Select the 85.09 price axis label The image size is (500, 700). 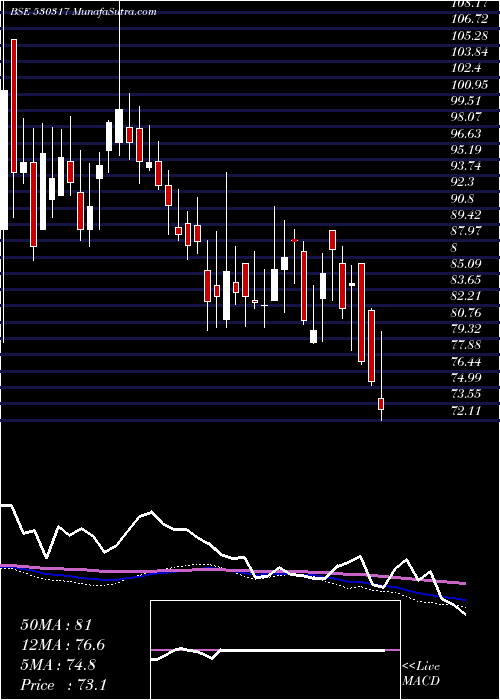click(x=466, y=264)
